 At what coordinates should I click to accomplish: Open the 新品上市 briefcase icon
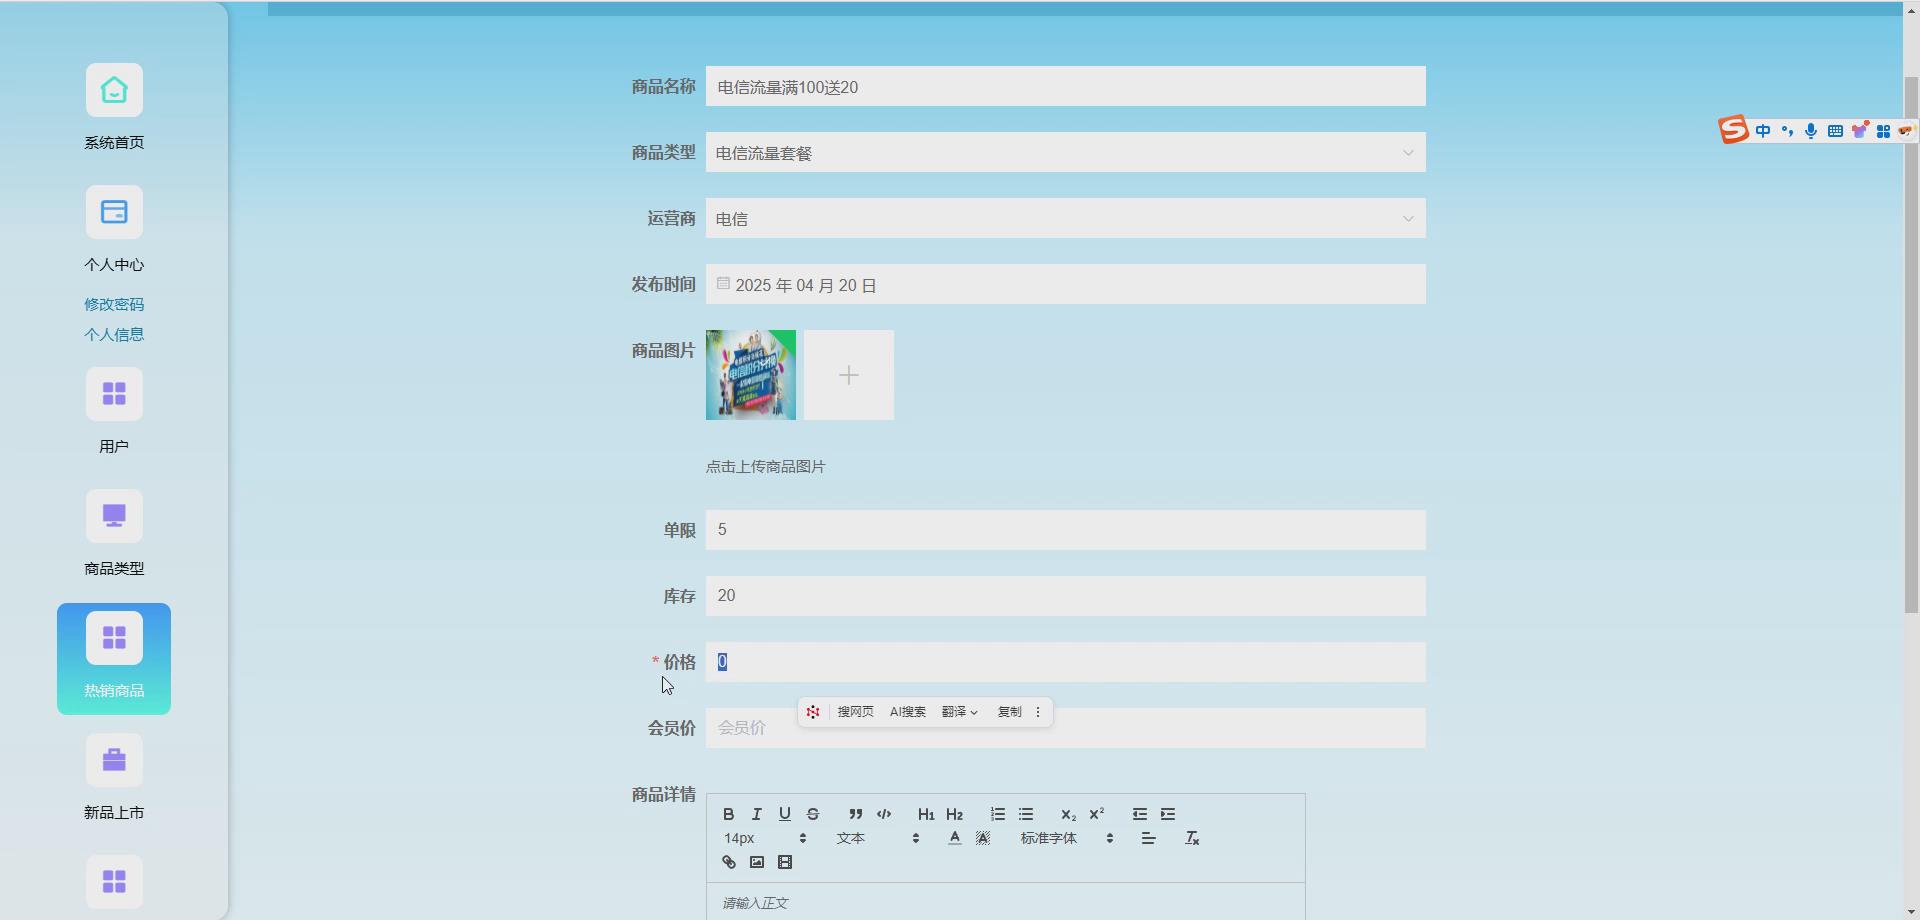[114, 760]
